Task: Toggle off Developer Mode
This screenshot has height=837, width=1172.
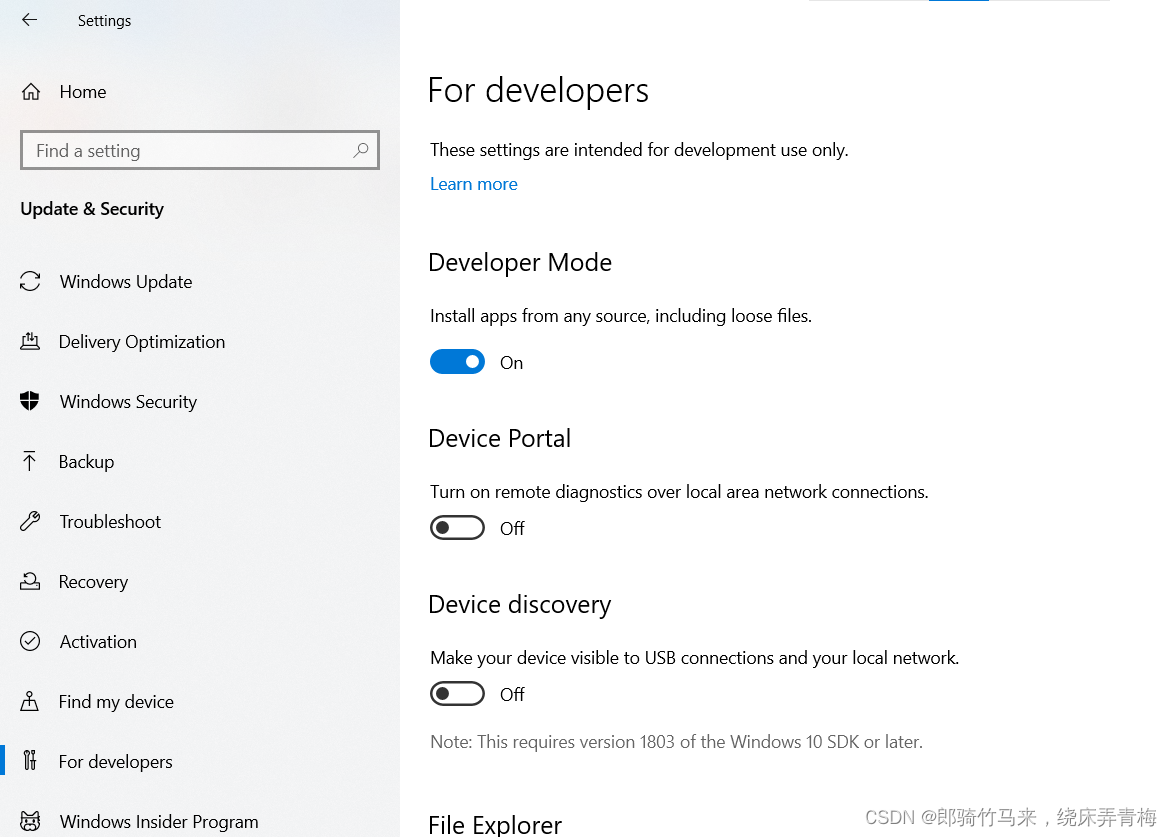Action: (457, 361)
